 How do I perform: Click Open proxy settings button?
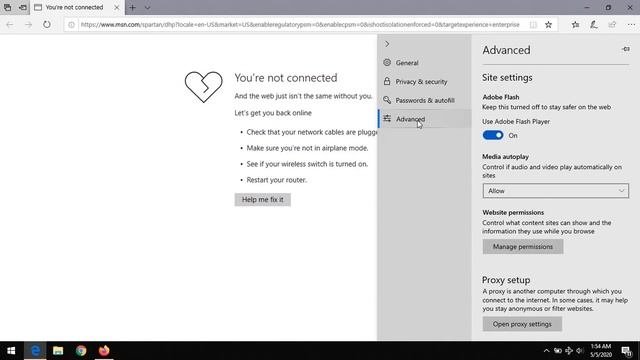(522, 324)
